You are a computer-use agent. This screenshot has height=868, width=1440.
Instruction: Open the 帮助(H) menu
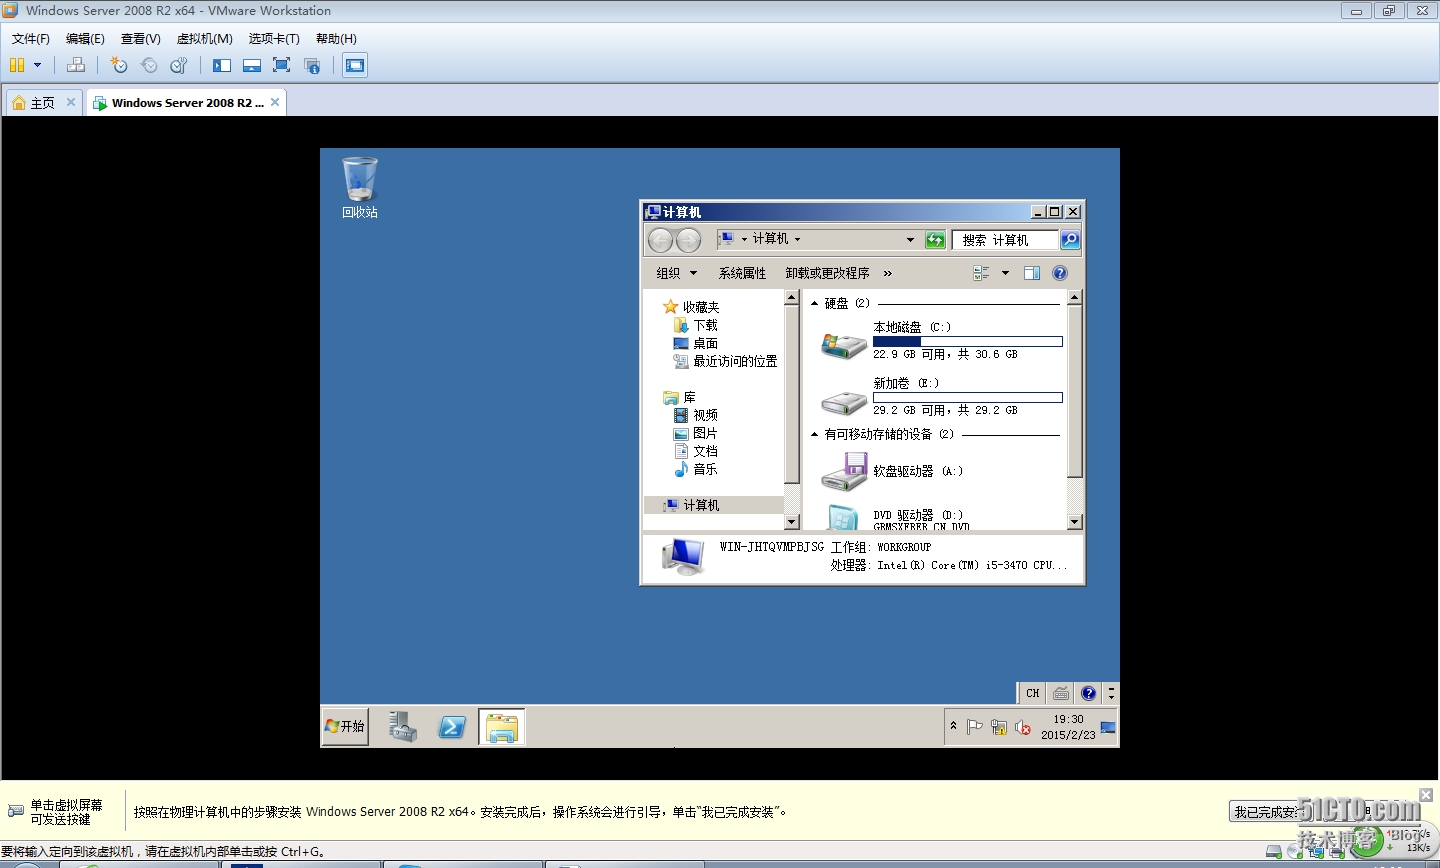[x=336, y=39]
